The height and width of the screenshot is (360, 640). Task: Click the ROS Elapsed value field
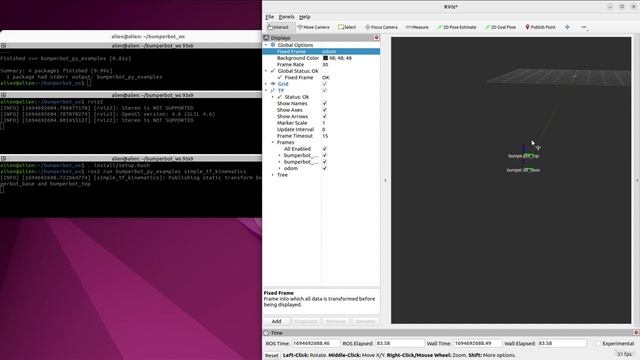pos(399,343)
